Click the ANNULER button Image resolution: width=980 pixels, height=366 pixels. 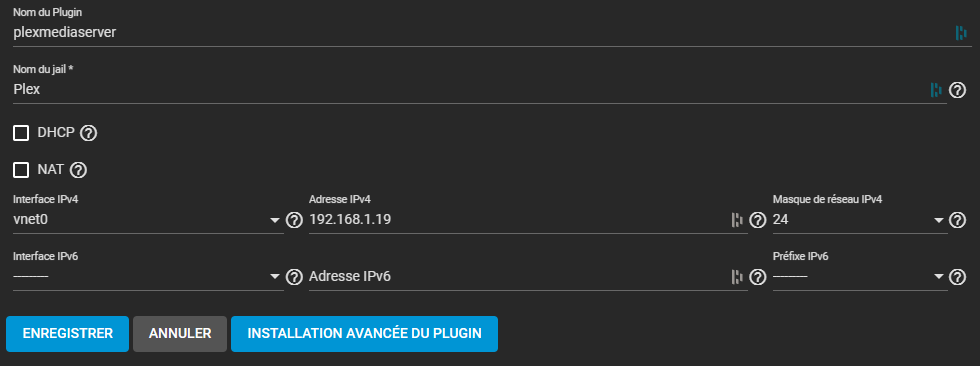click(180, 334)
